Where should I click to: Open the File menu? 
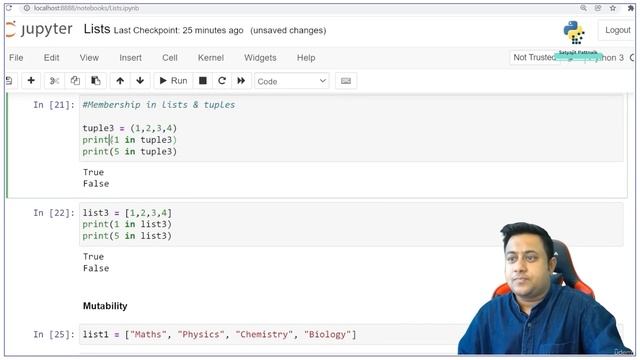[x=16, y=58]
